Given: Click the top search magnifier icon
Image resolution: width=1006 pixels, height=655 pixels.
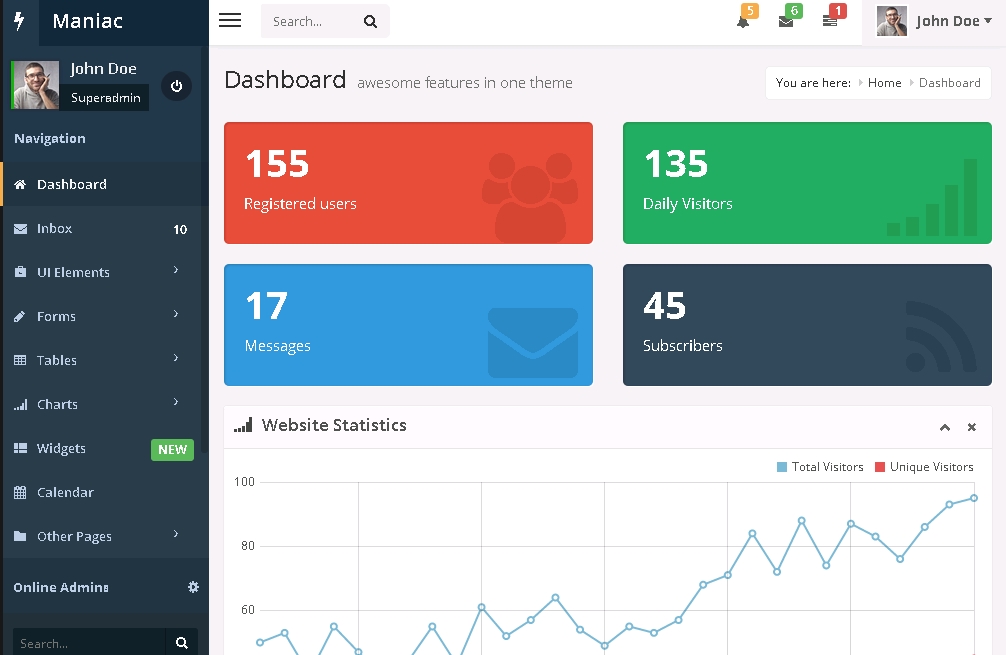Looking at the screenshot, I should pyautogui.click(x=370, y=21).
